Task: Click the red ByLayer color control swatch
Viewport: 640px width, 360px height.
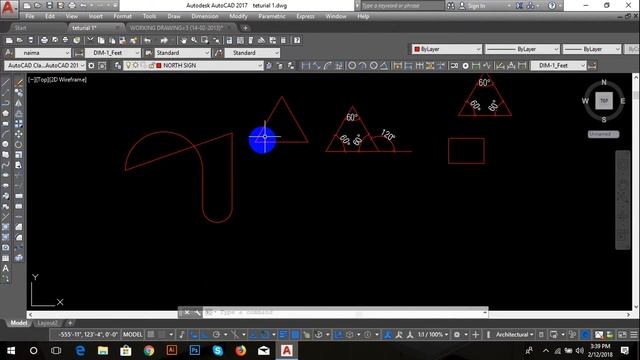Action: pyautogui.click(x=417, y=49)
